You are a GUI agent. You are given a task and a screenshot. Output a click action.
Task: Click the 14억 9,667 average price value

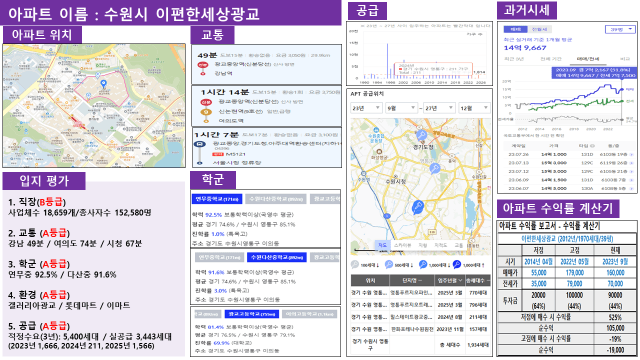[525, 48]
